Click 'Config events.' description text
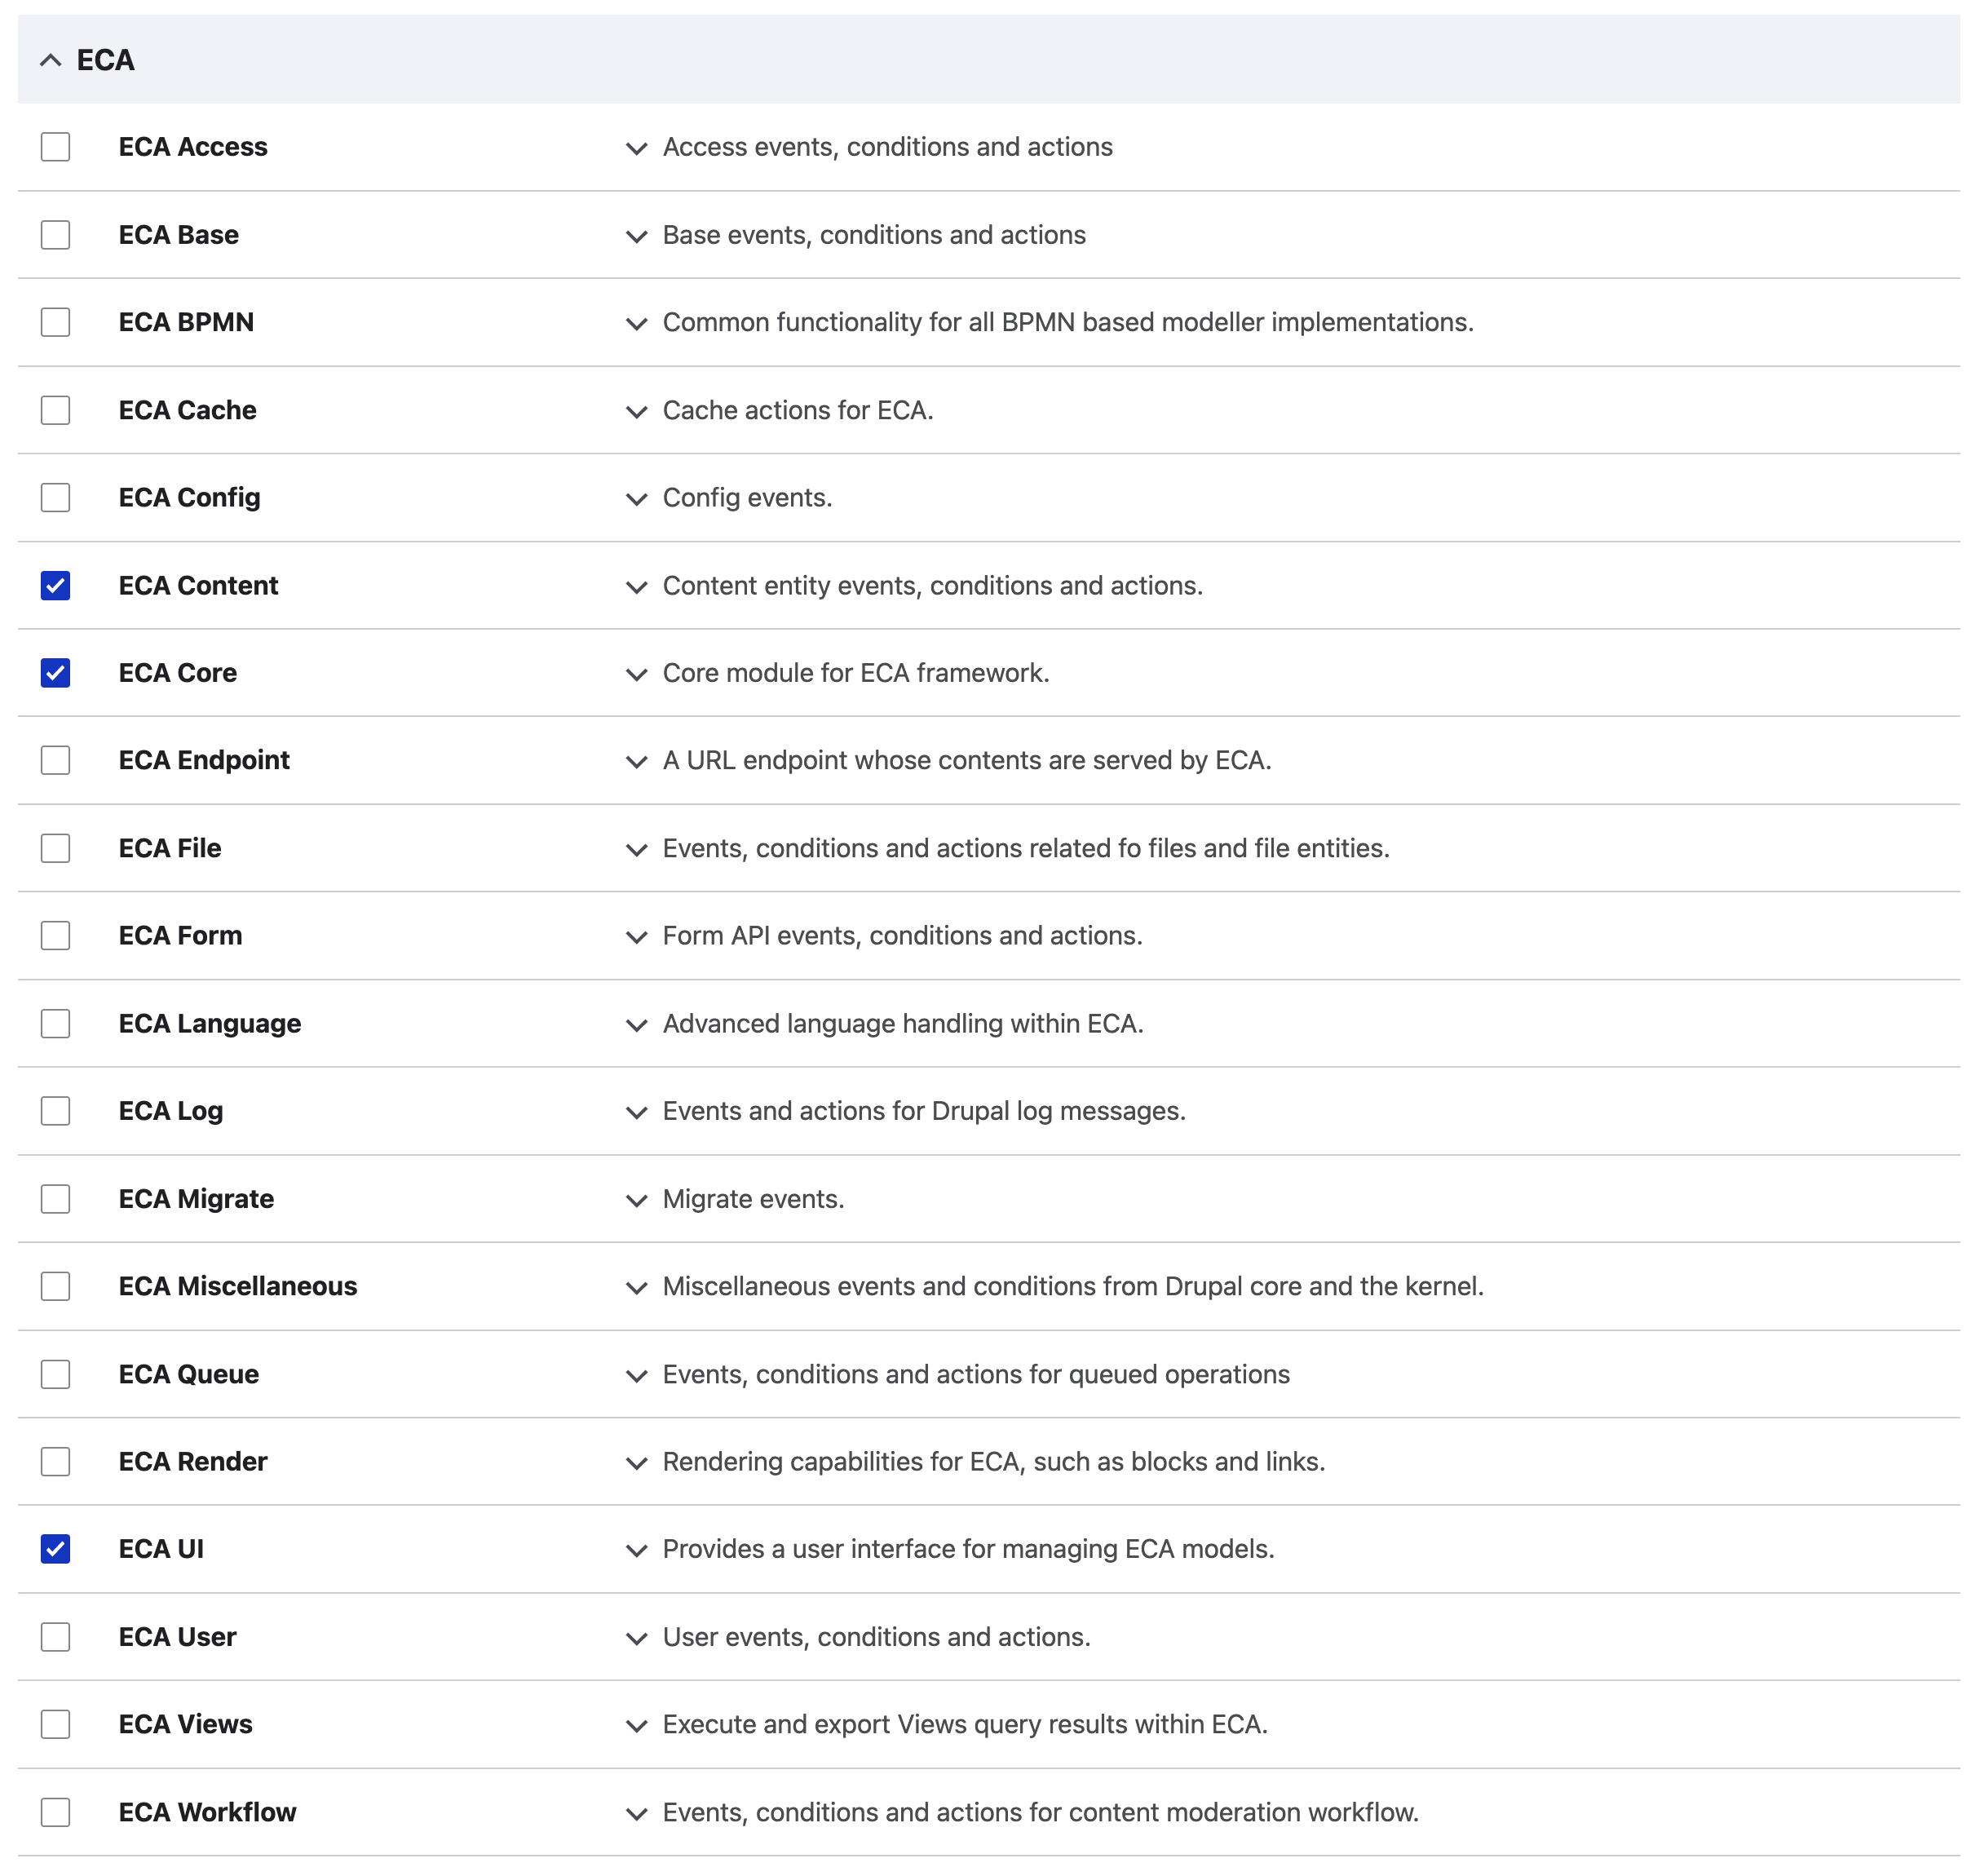The height and width of the screenshot is (1876, 1980). (748, 497)
